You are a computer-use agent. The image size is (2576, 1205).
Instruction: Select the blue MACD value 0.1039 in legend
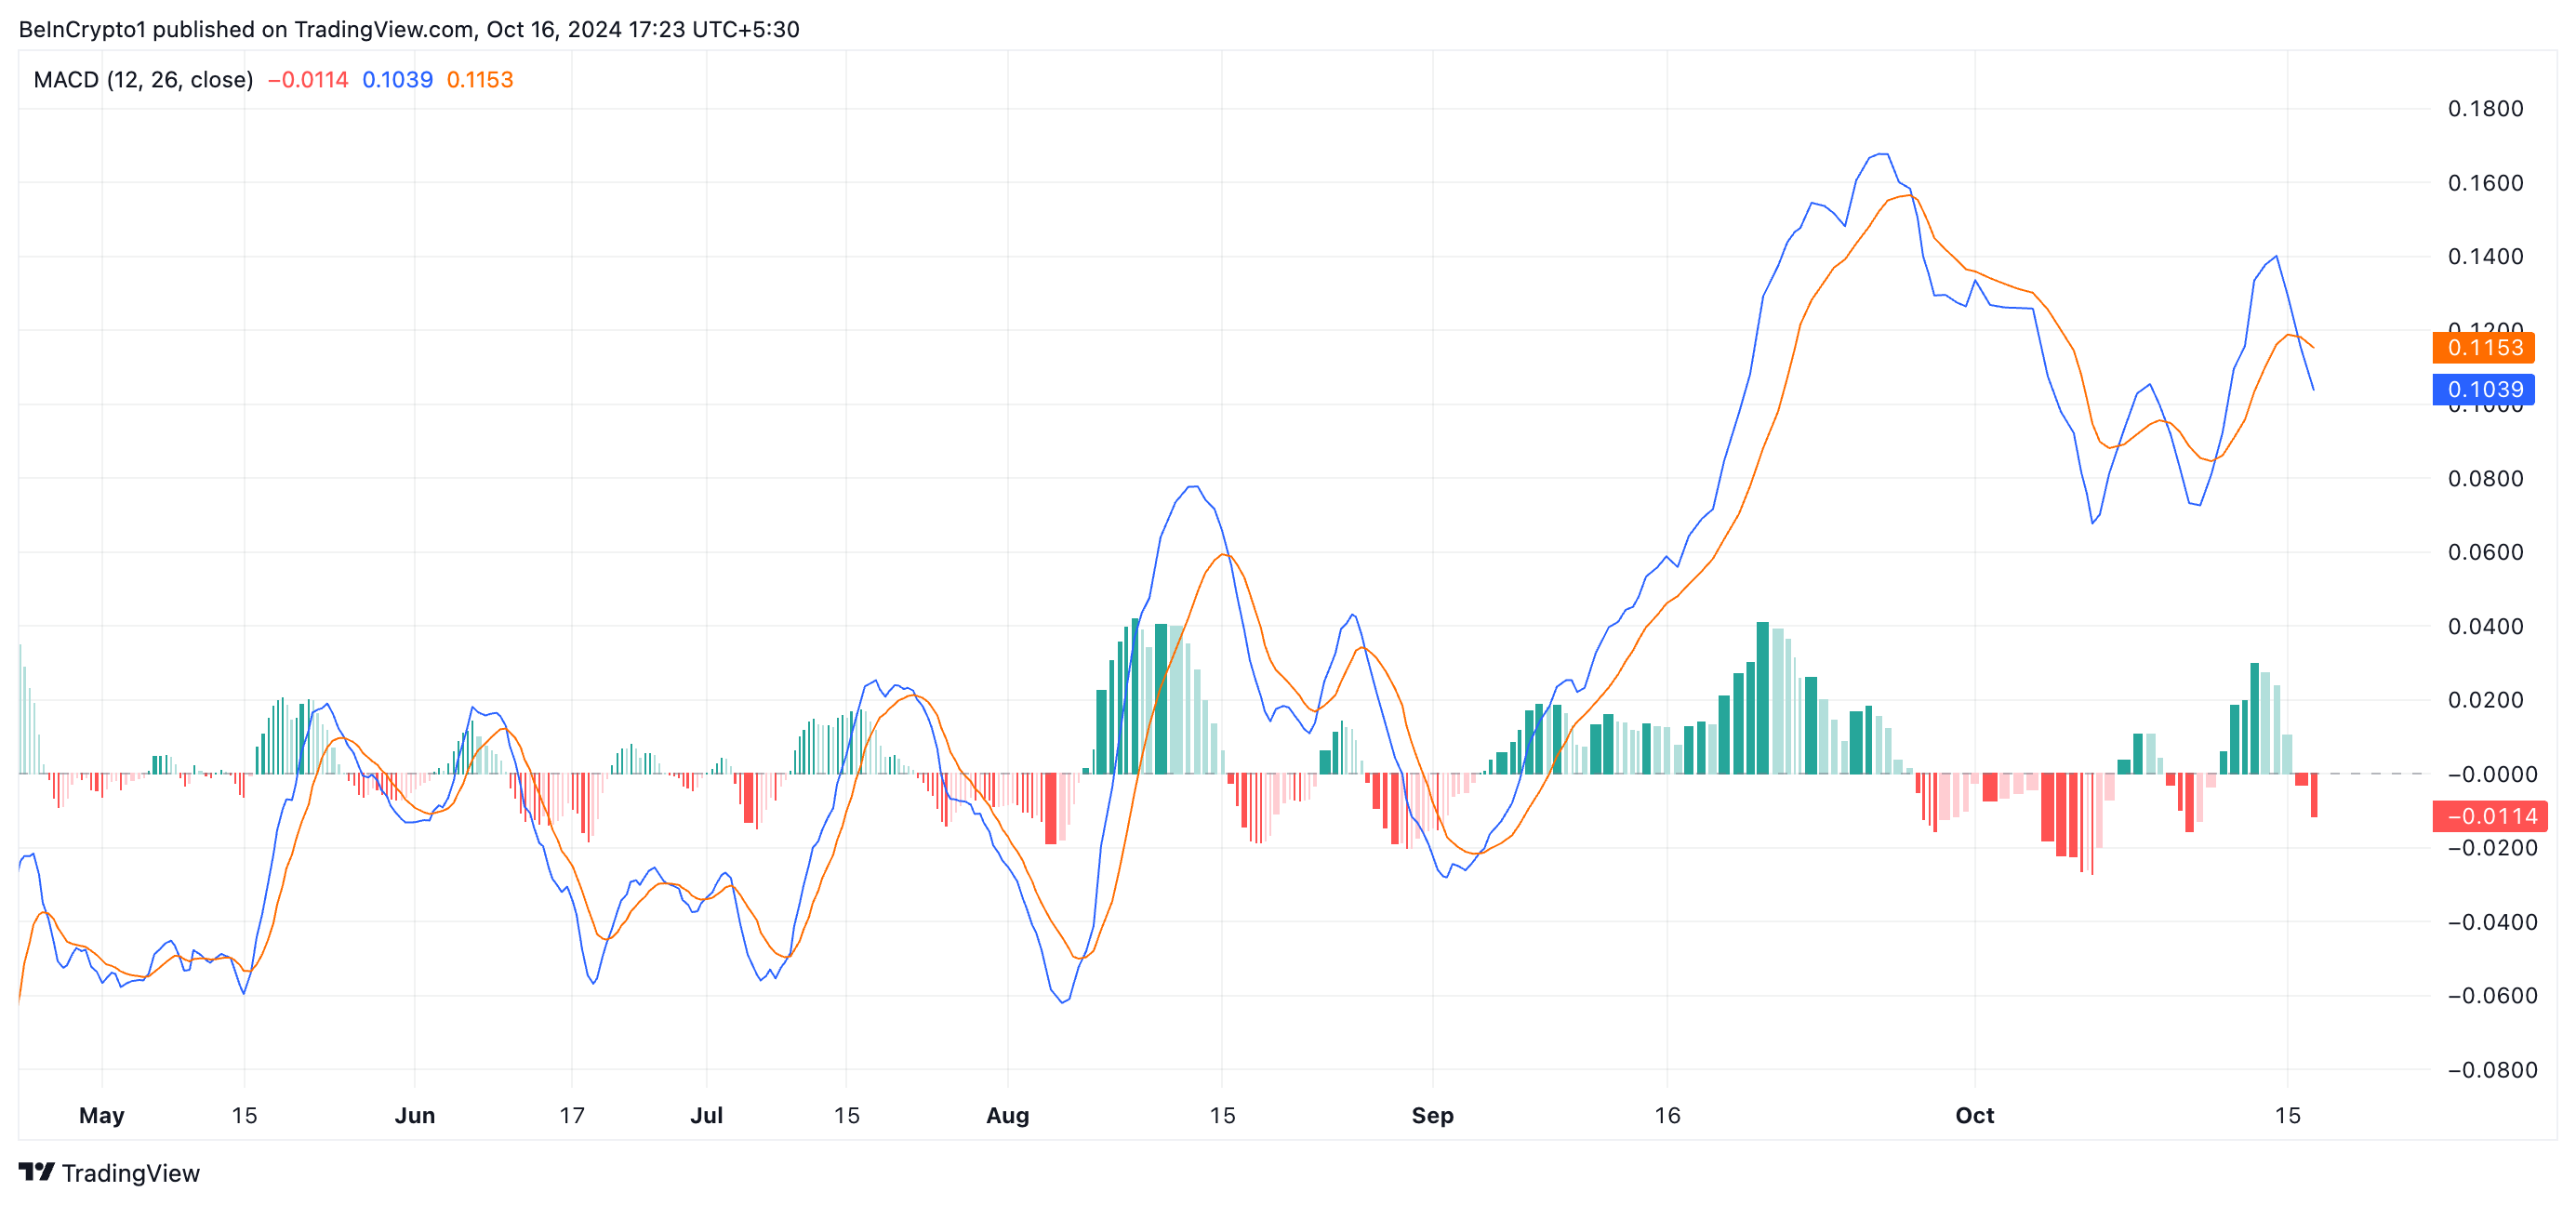point(397,80)
